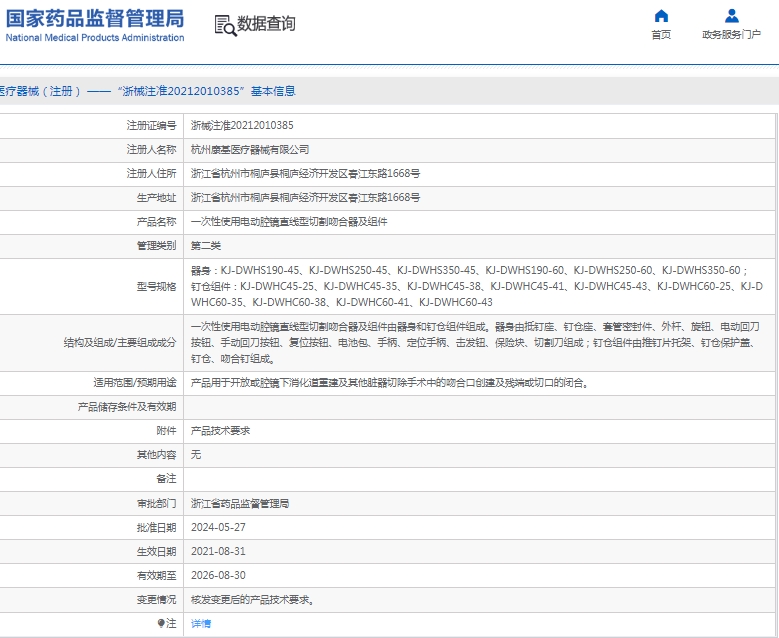779x638 pixels.
Task: Click the 政务服务门户 label text
Action: click(732, 34)
